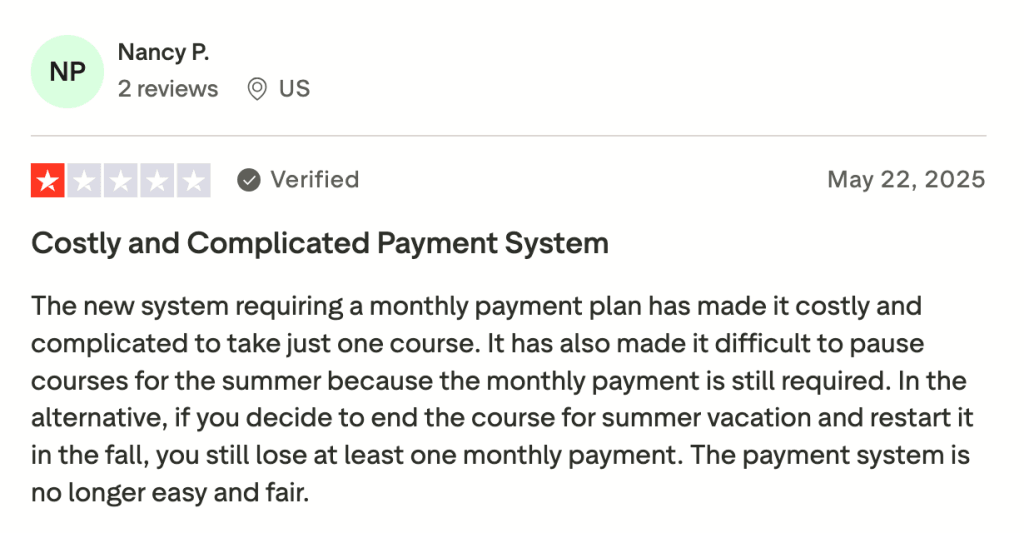Click the "2 reviews" count
1024x533 pixels.
167,89
